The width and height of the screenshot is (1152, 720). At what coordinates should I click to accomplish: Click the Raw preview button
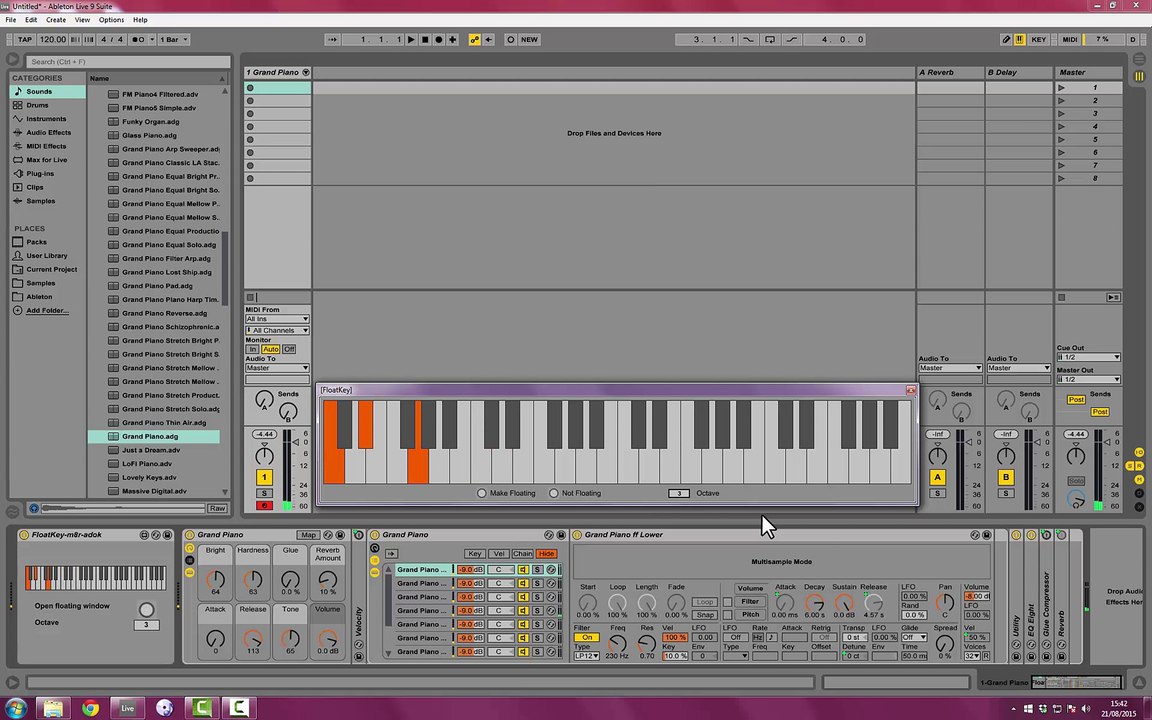[217, 508]
